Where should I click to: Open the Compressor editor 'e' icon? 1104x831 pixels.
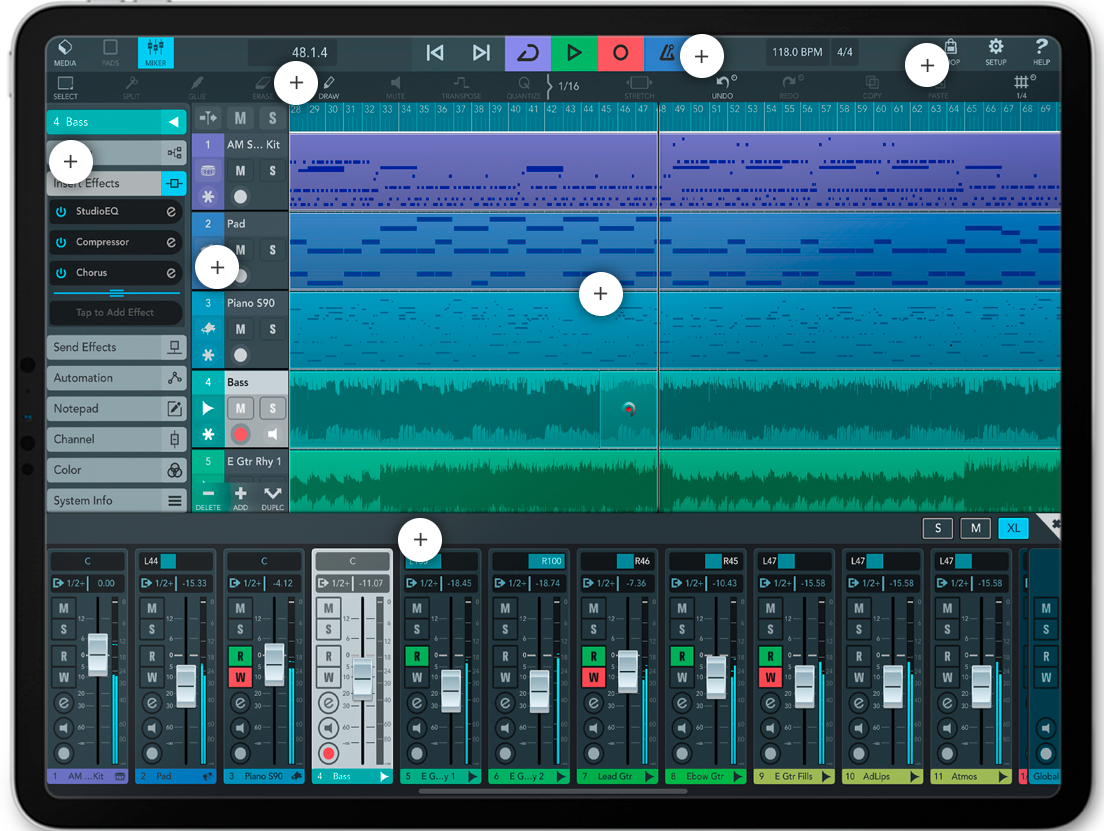170,242
